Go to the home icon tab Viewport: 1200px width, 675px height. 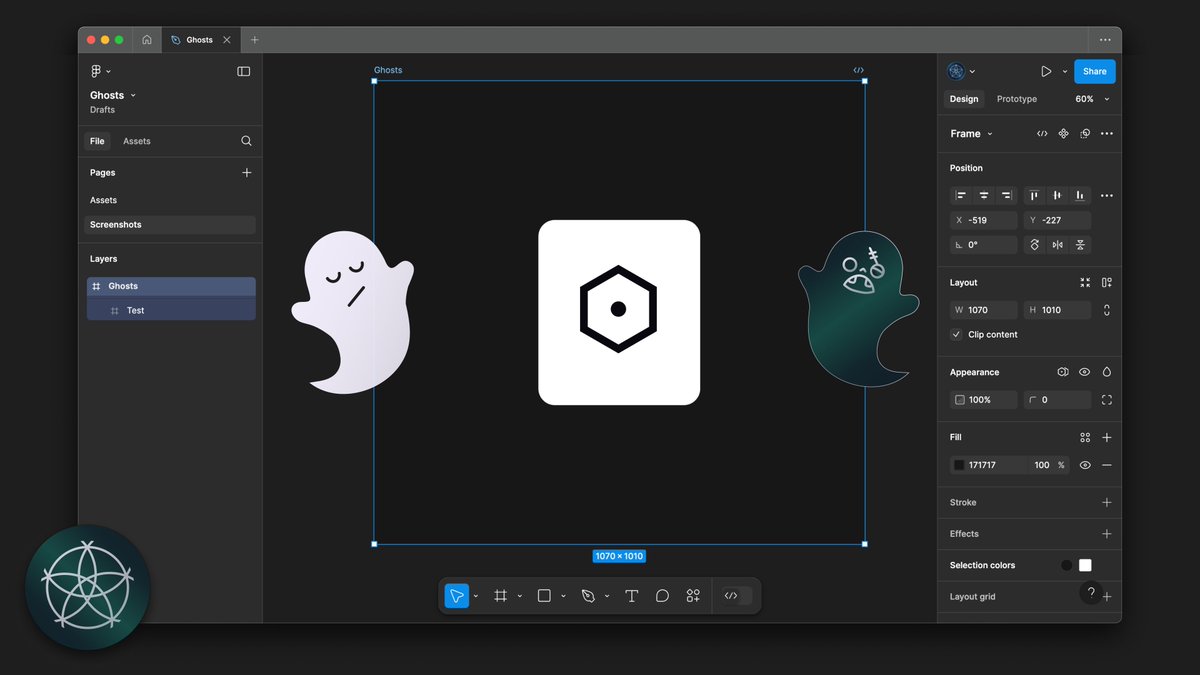coord(147,40)
